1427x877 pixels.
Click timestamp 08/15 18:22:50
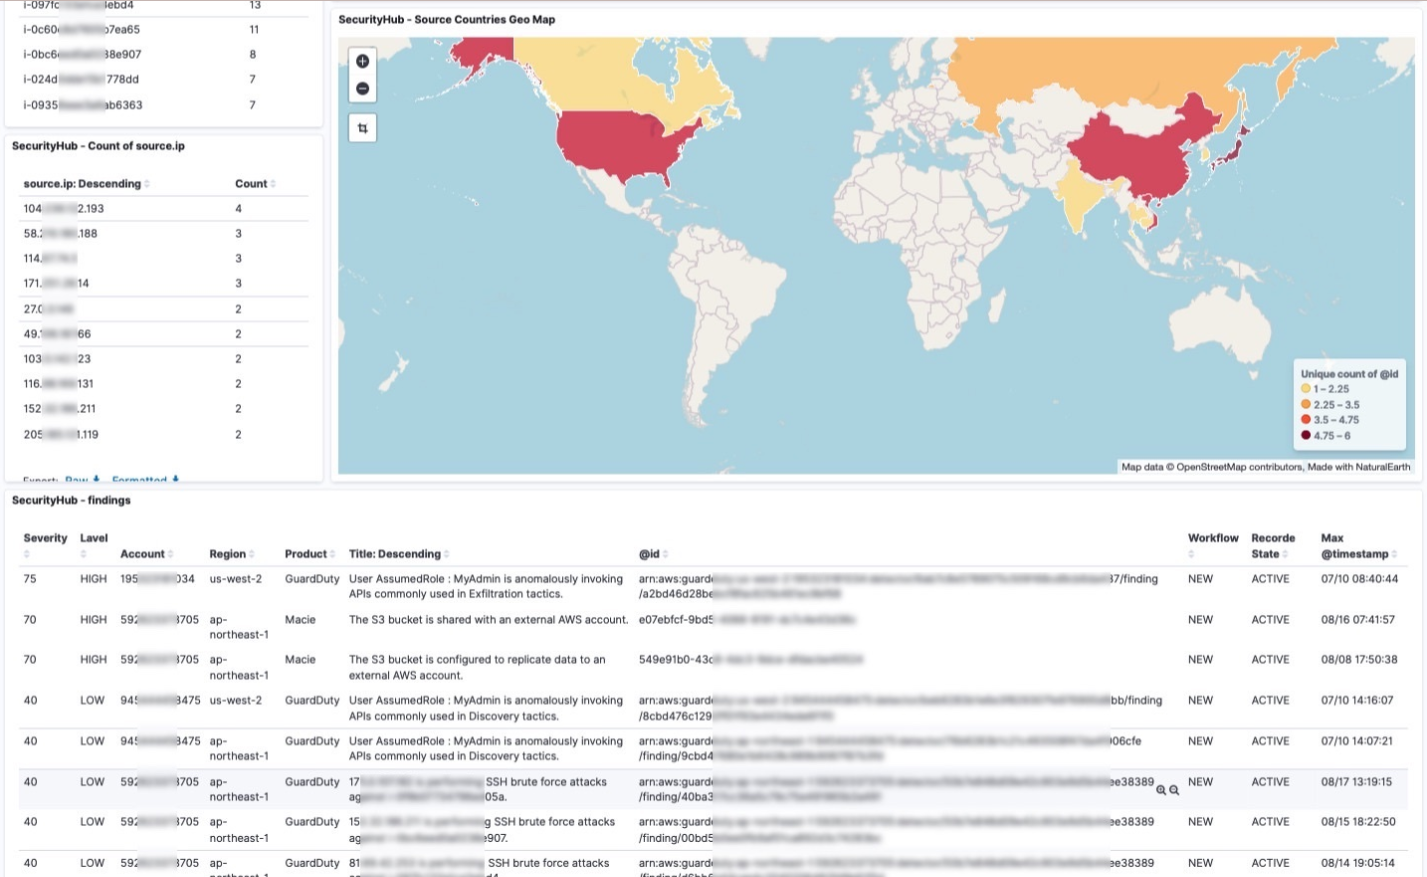(x=1358, y=822)
